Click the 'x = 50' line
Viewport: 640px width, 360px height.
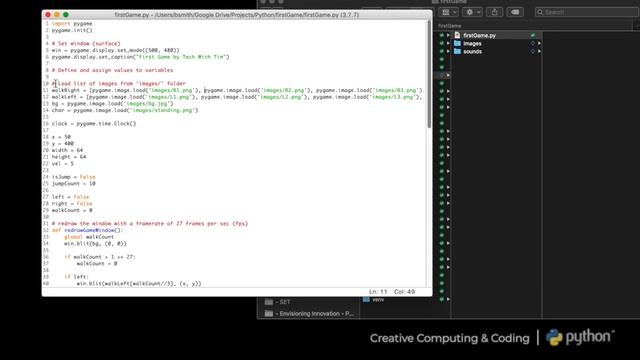point(61,137)
